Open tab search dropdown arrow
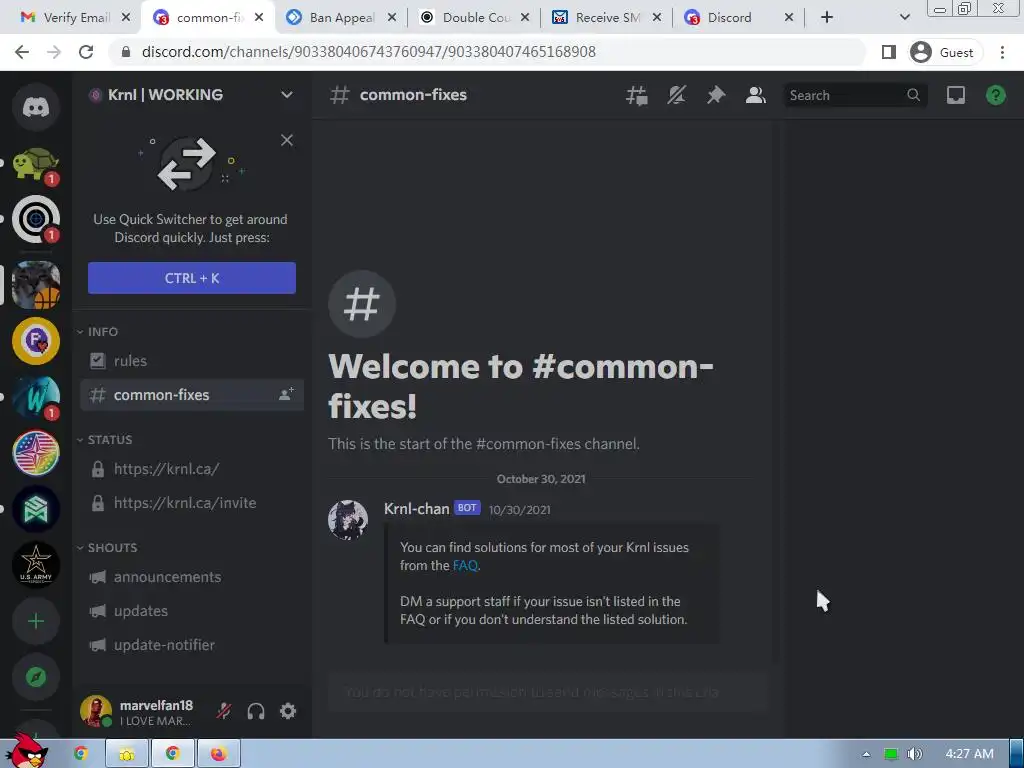Image resolution: width=1024 pixels, height=768 pixels. [x=904, y=18]
